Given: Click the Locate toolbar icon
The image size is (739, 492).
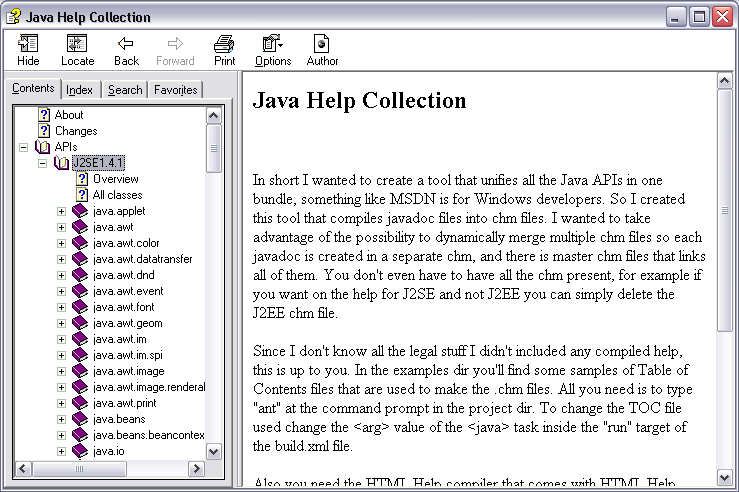Looking at the screenshot, I should point(77,44).
